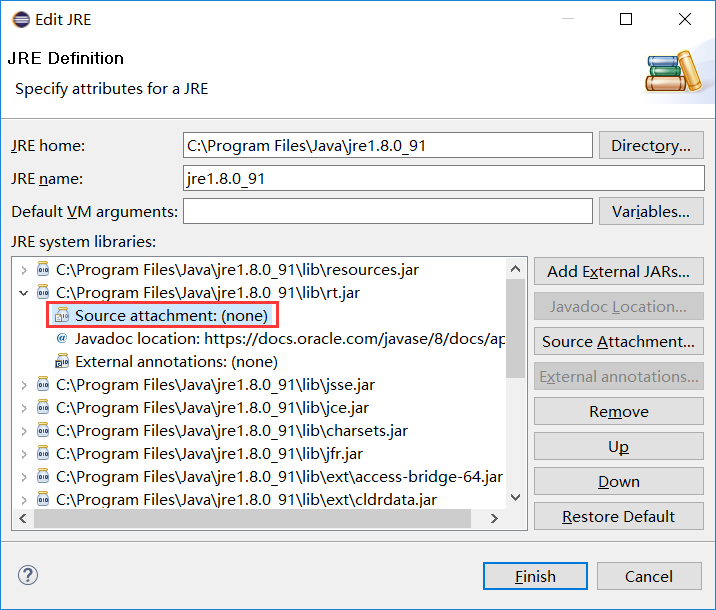Screen dimensions: 716x610
Task: Click the jar icon beside charsets.jar
Action: 43,431
